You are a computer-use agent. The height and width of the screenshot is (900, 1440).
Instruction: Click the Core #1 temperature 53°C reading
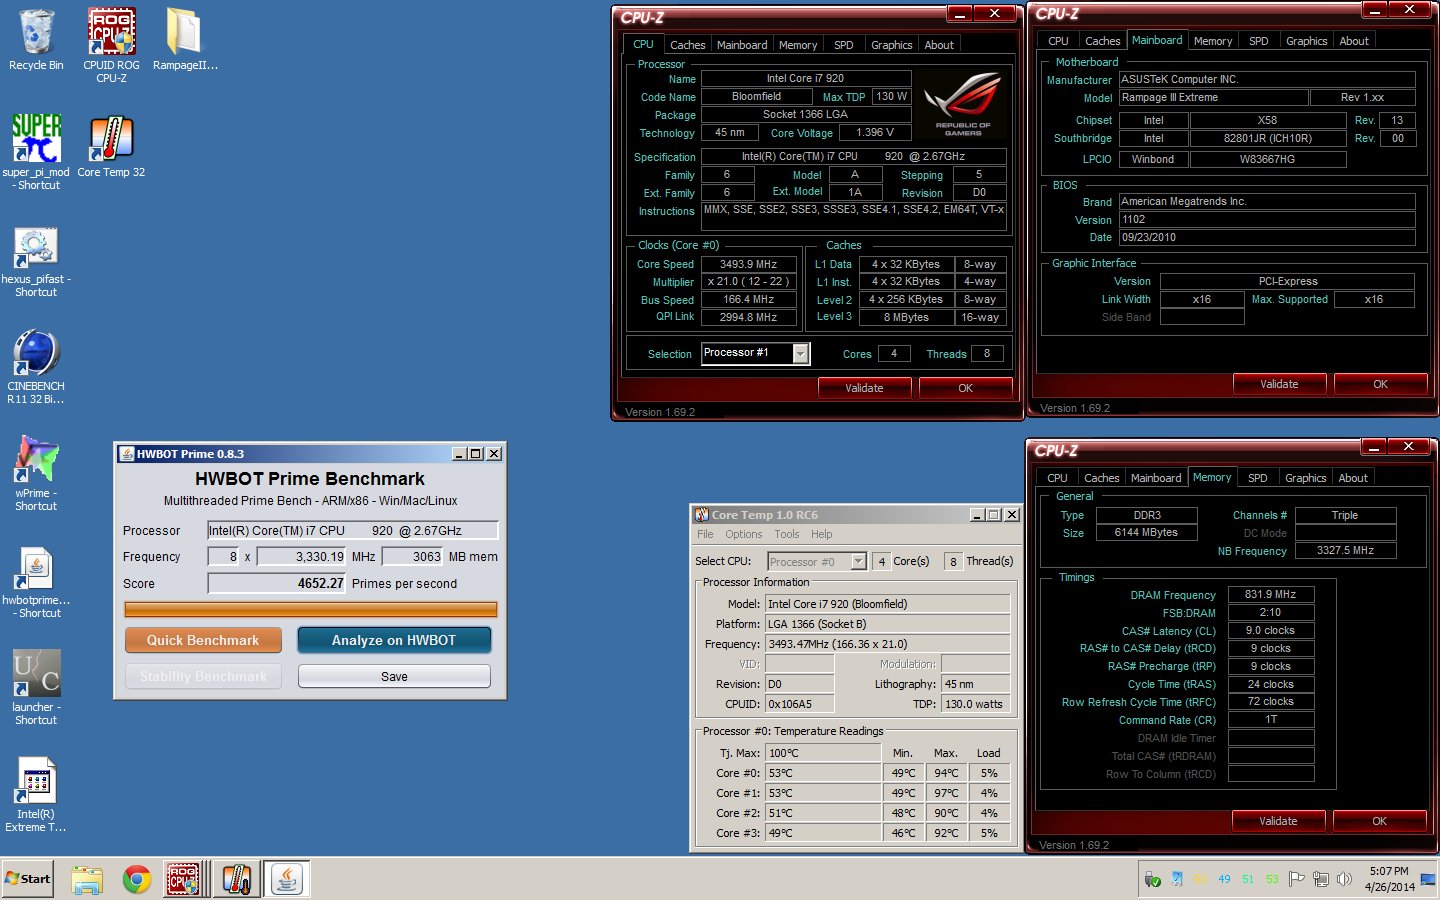(x=823, y=793)
